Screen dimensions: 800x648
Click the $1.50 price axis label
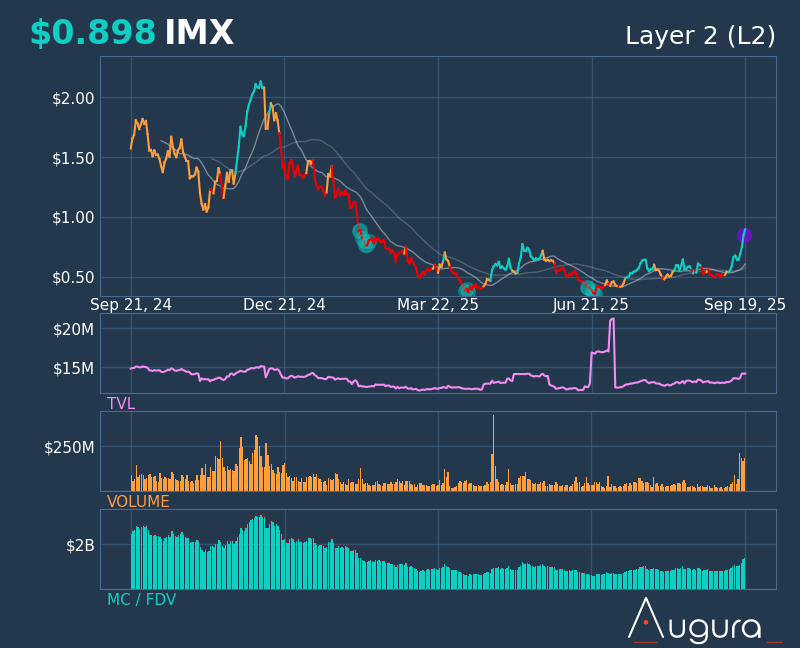click(x=73, y=158)
